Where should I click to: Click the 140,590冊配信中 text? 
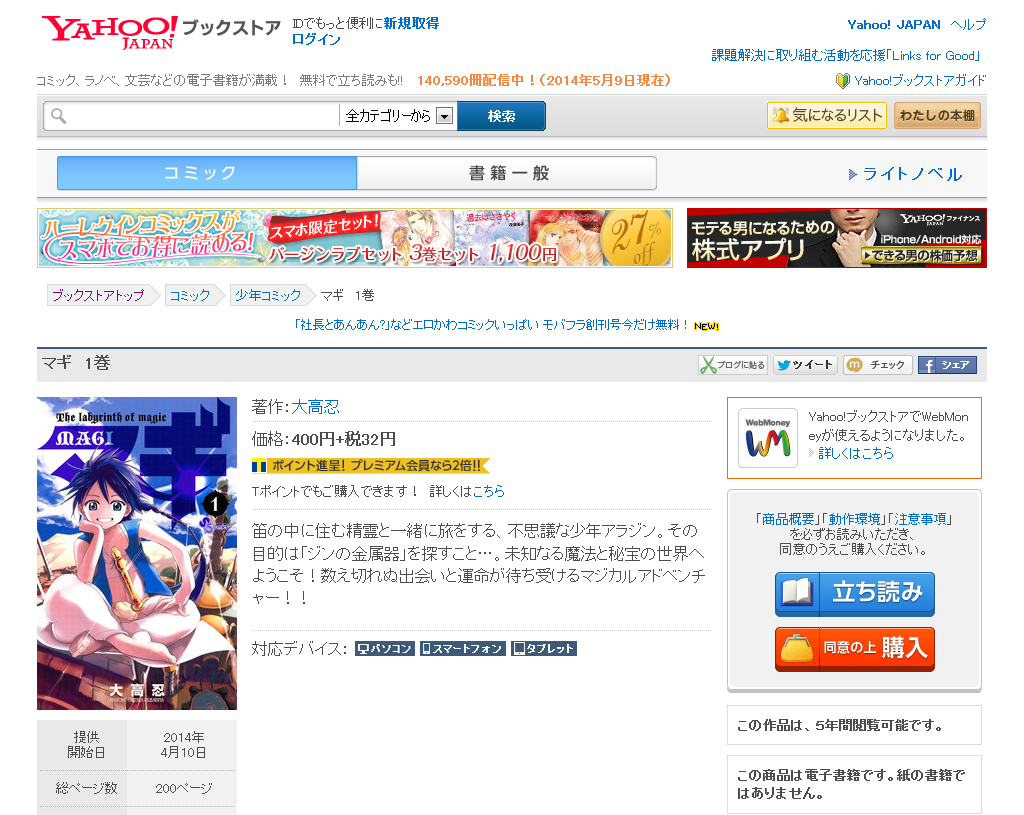(543, 80)
